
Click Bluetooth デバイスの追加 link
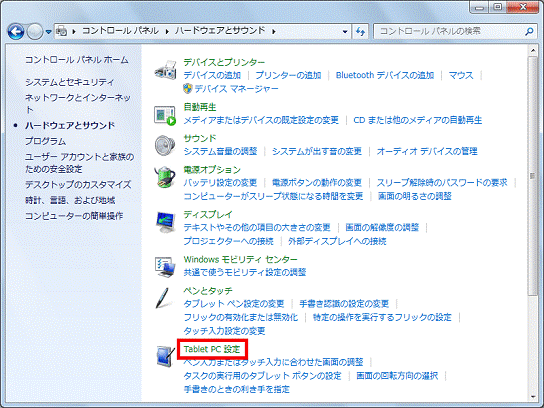click(x=385, y=75)
